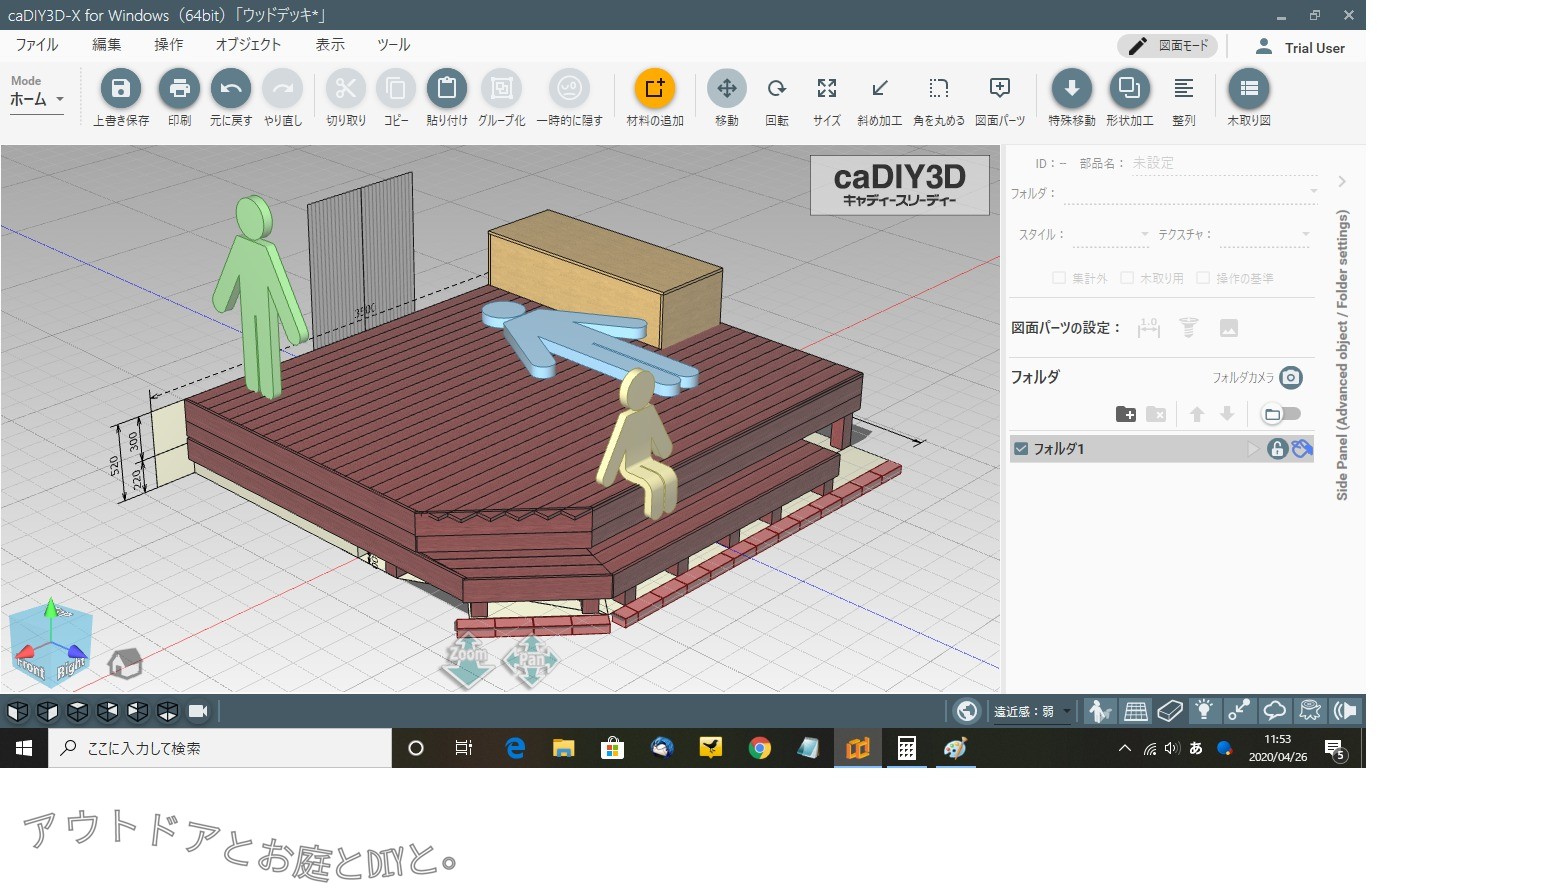This screenshot has width=1560, height=896.
Task: Open the オブジェクト menu
Action: (x=248, y=45)
